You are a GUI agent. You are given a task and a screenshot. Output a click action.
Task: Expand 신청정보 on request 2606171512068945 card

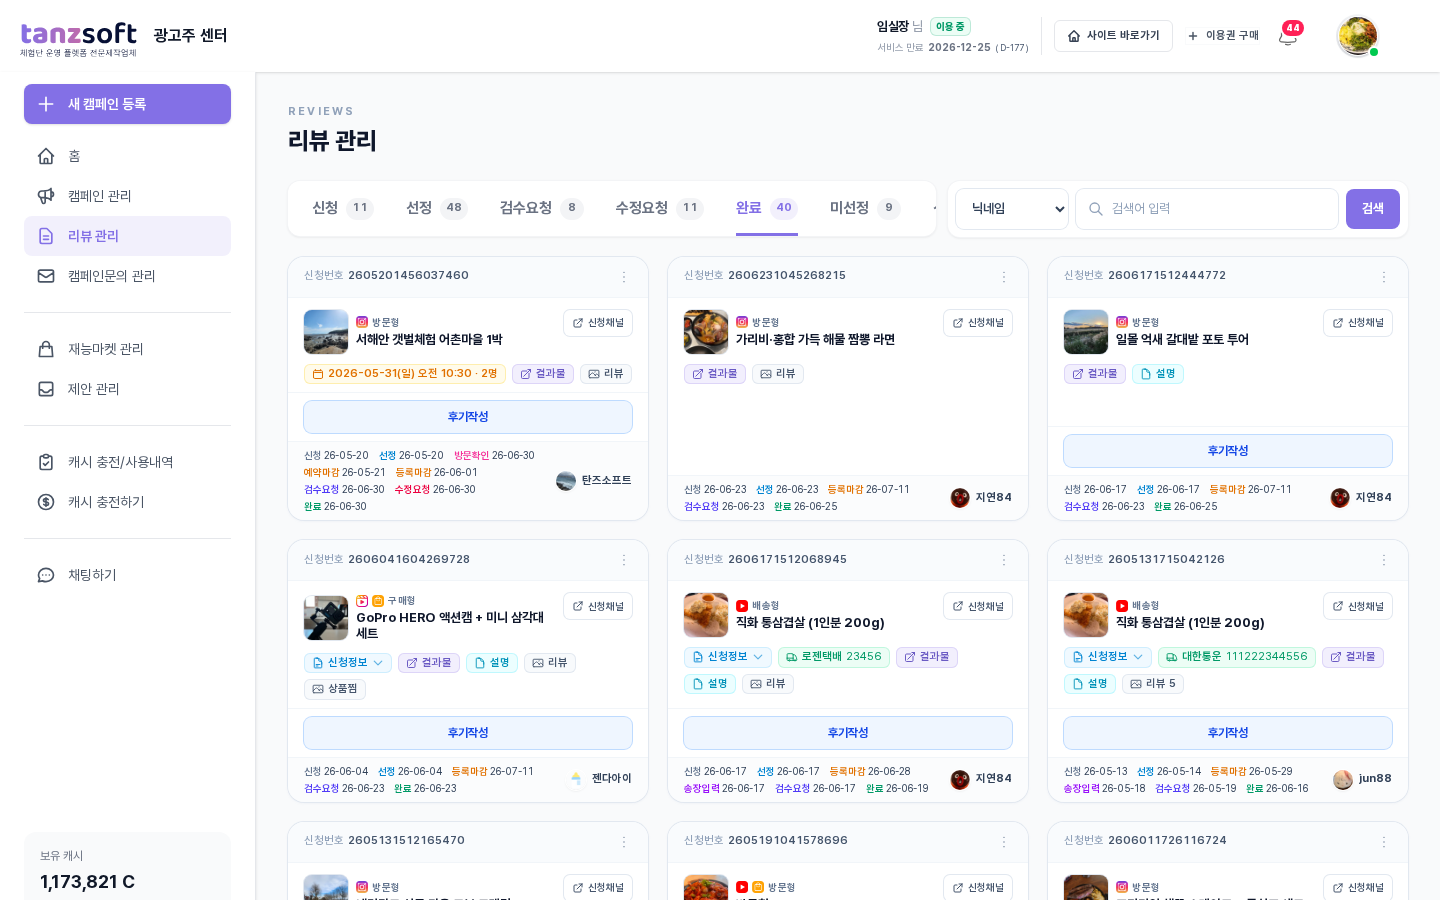pyautogui.click(x=728, y=657)
